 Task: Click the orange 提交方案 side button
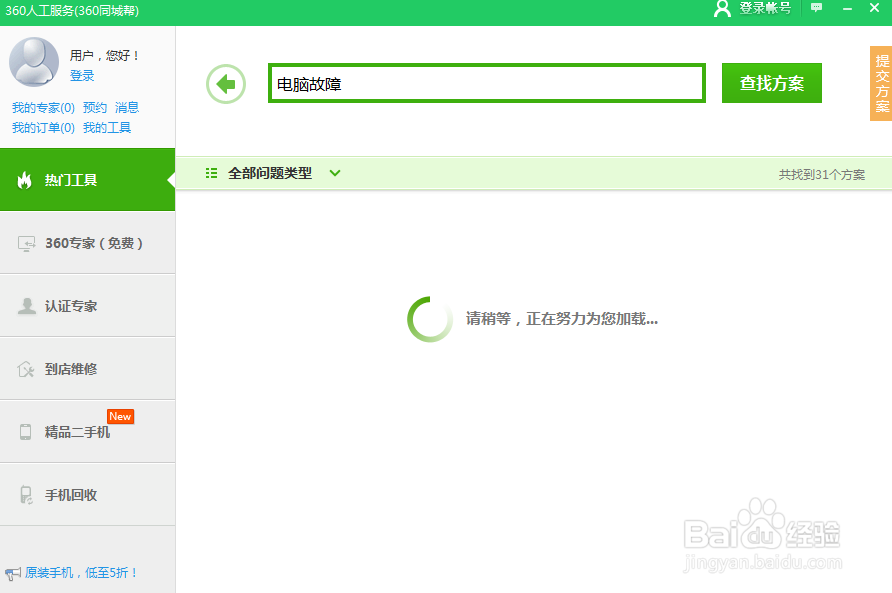pos(881,84)
